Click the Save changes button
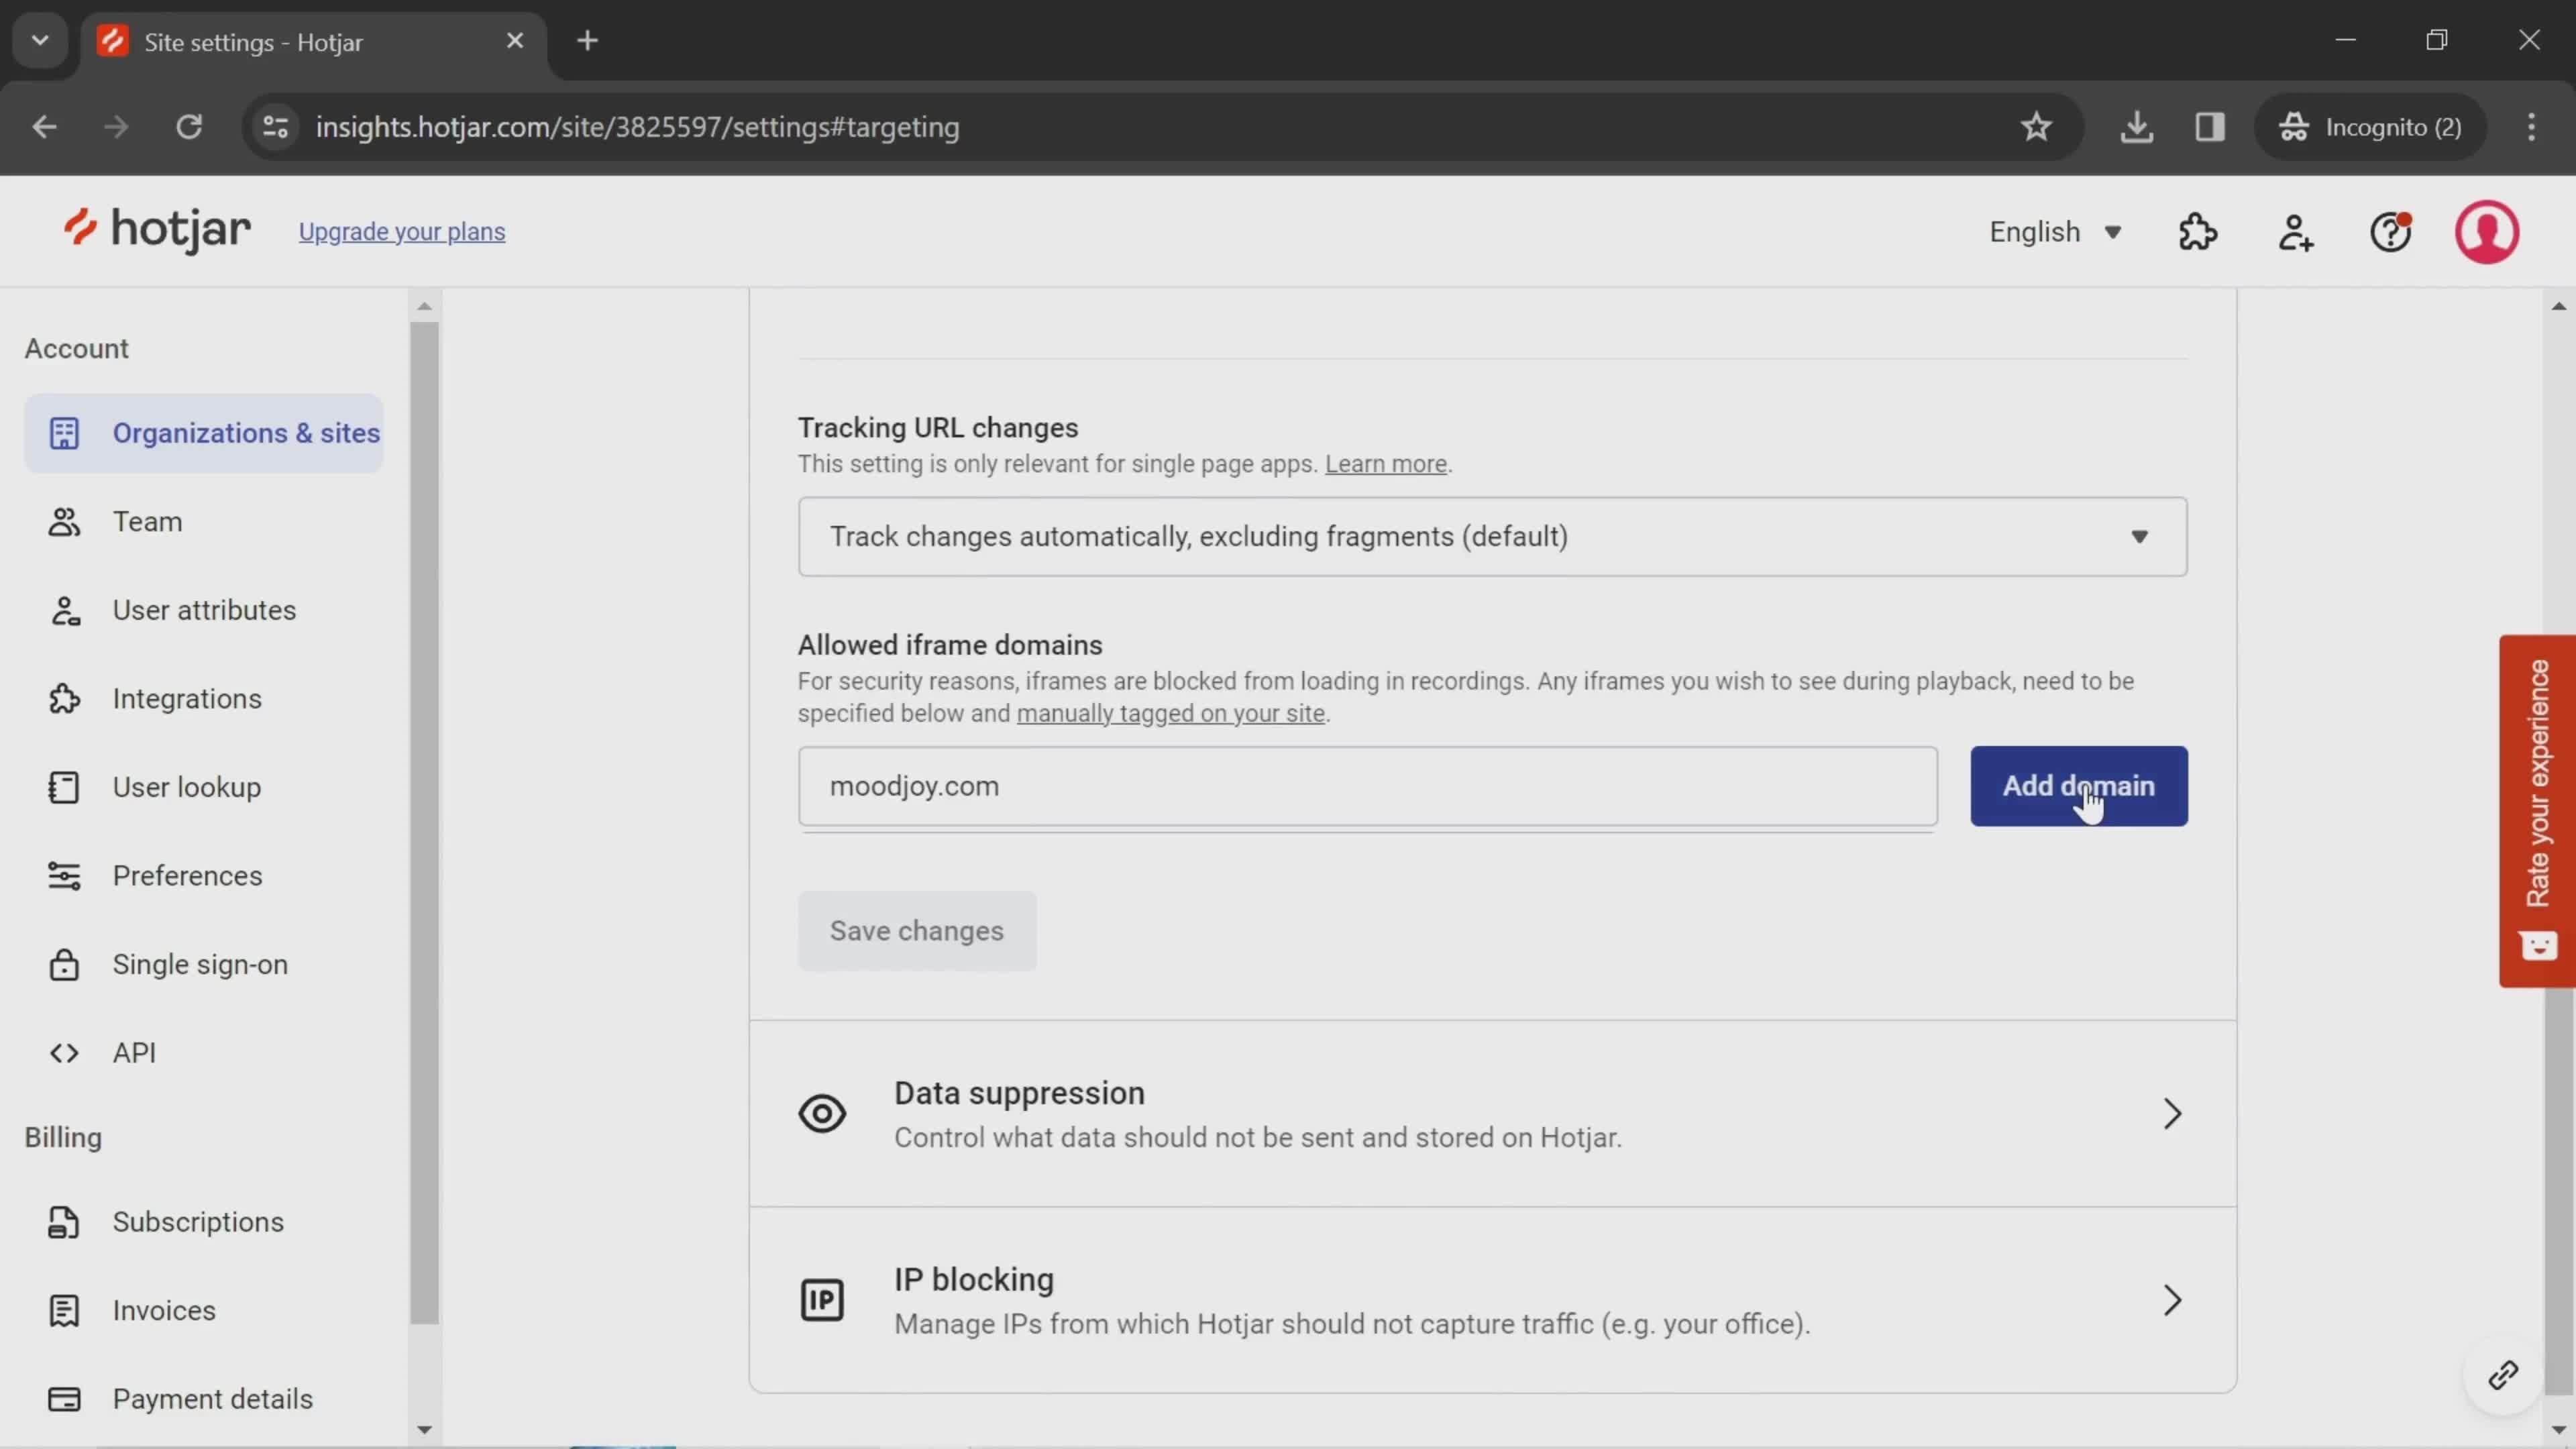This screenshot has width=2576, height=1449. (x=917, y=931)
